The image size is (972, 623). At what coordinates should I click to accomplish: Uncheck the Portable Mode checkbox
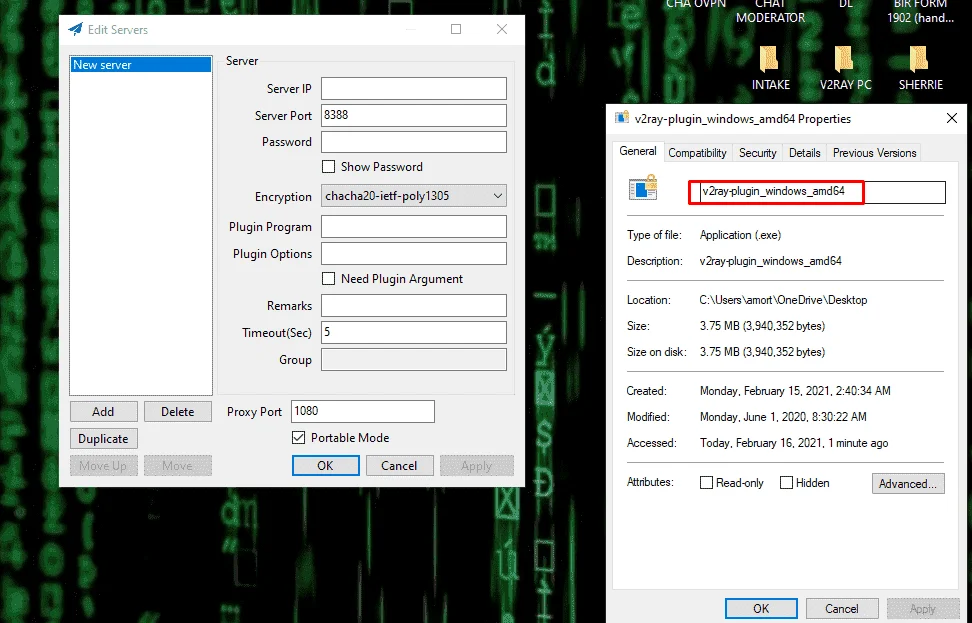tap(298, 438)
